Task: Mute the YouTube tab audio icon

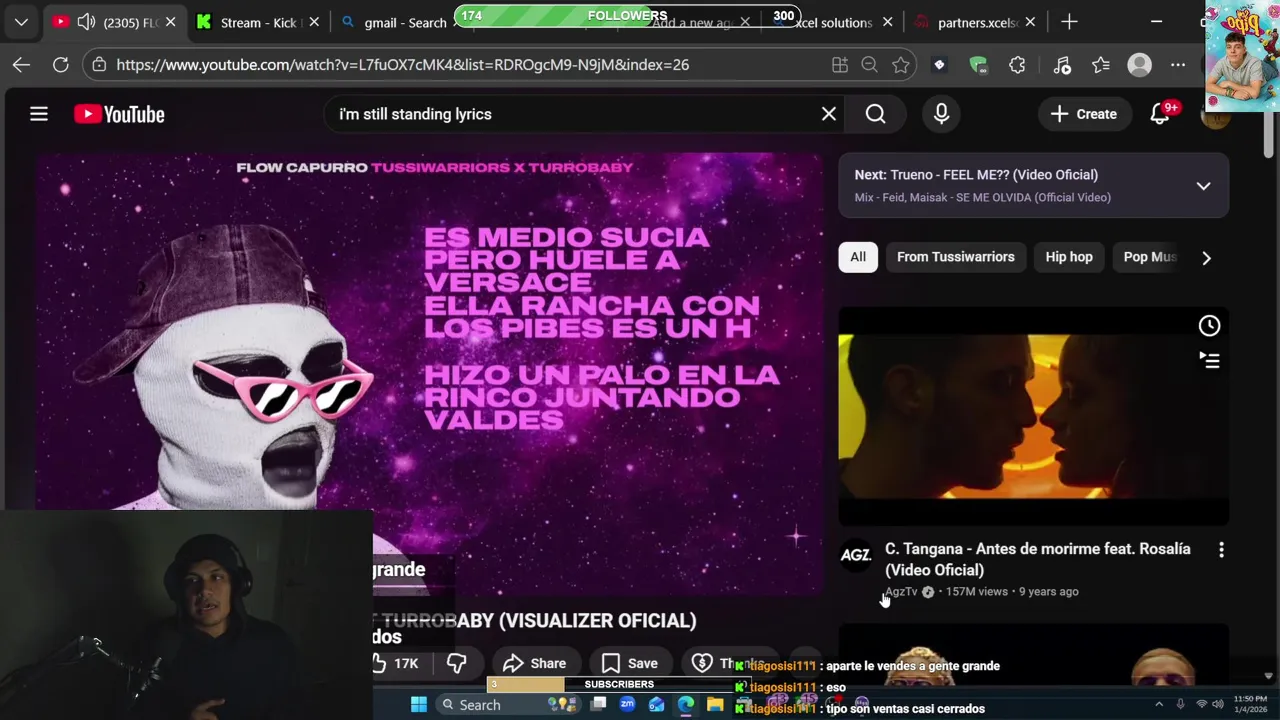Action: [x=86, y=22]
